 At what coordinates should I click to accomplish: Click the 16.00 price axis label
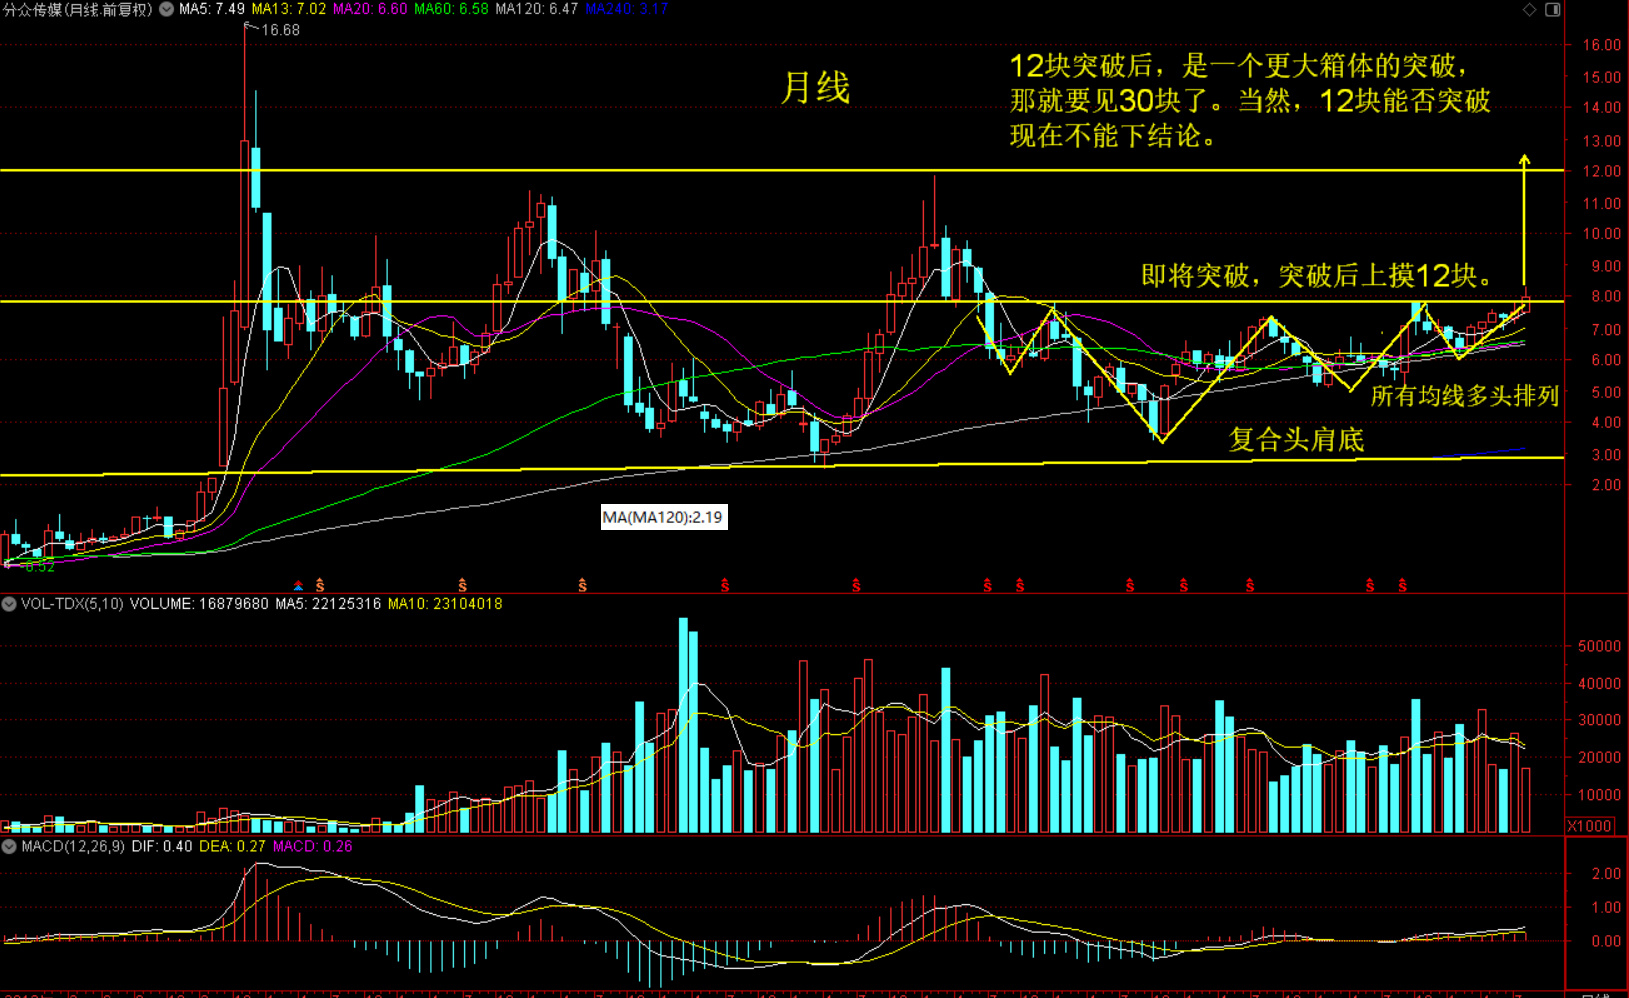(1601, 45)
